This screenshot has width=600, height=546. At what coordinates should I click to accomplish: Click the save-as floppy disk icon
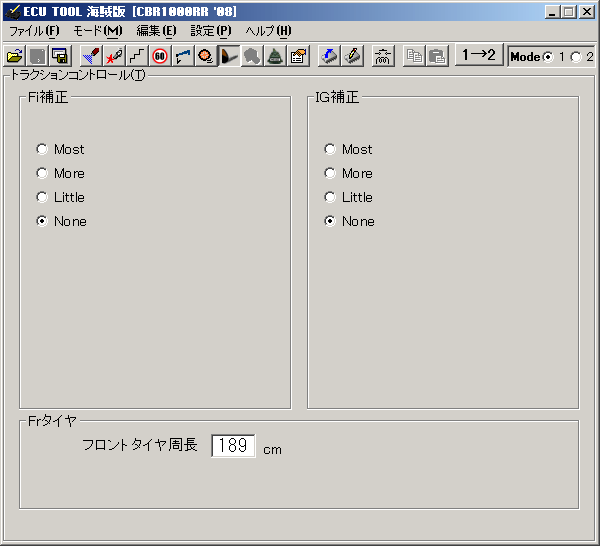point(60,56)
